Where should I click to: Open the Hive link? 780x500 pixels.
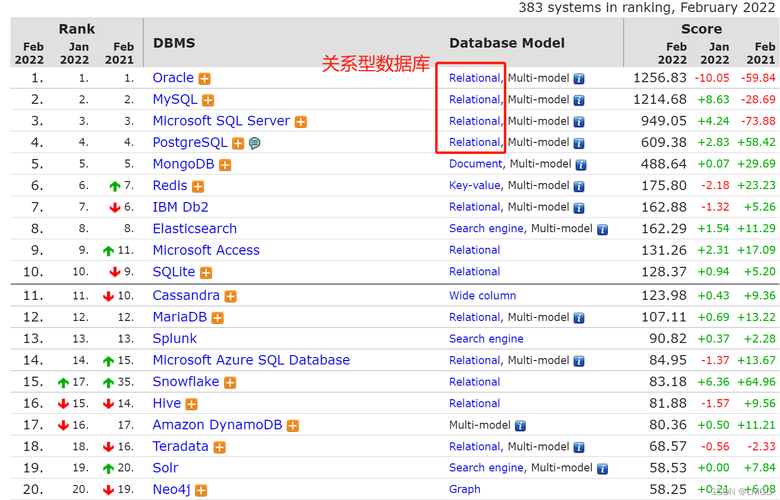[x=167, y=403]
